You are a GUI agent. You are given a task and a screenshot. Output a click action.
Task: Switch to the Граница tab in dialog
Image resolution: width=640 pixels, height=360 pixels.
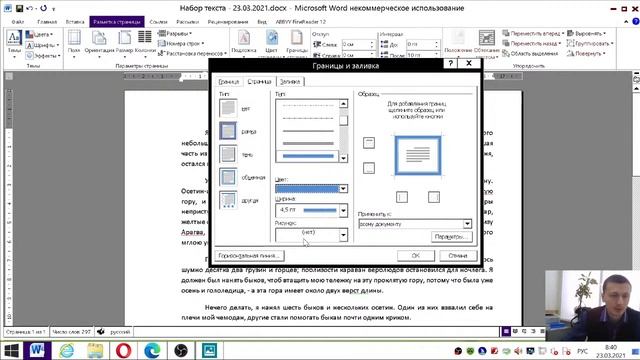(229, 82)
